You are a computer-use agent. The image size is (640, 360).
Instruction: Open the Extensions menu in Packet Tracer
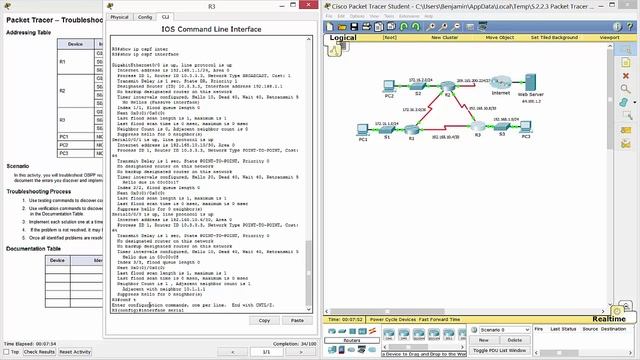[409, 16]
